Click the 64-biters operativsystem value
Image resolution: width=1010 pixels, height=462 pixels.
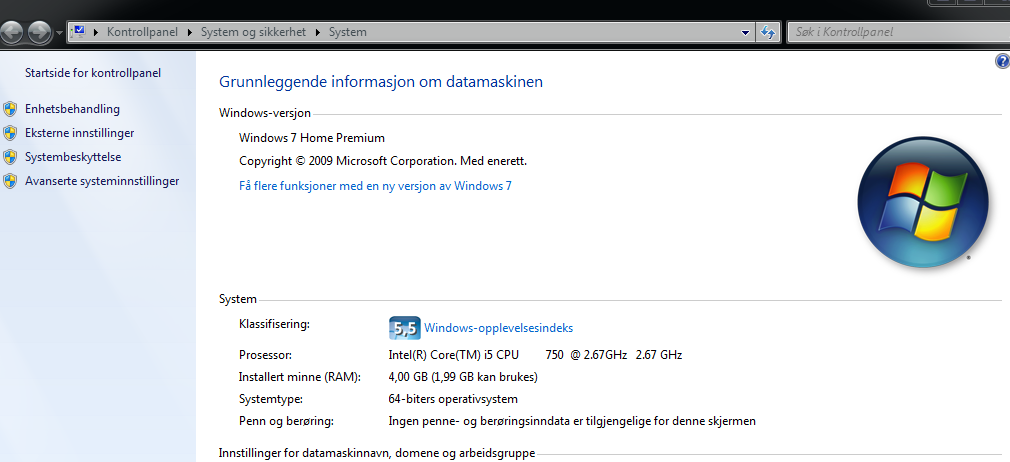coord(453,399)
